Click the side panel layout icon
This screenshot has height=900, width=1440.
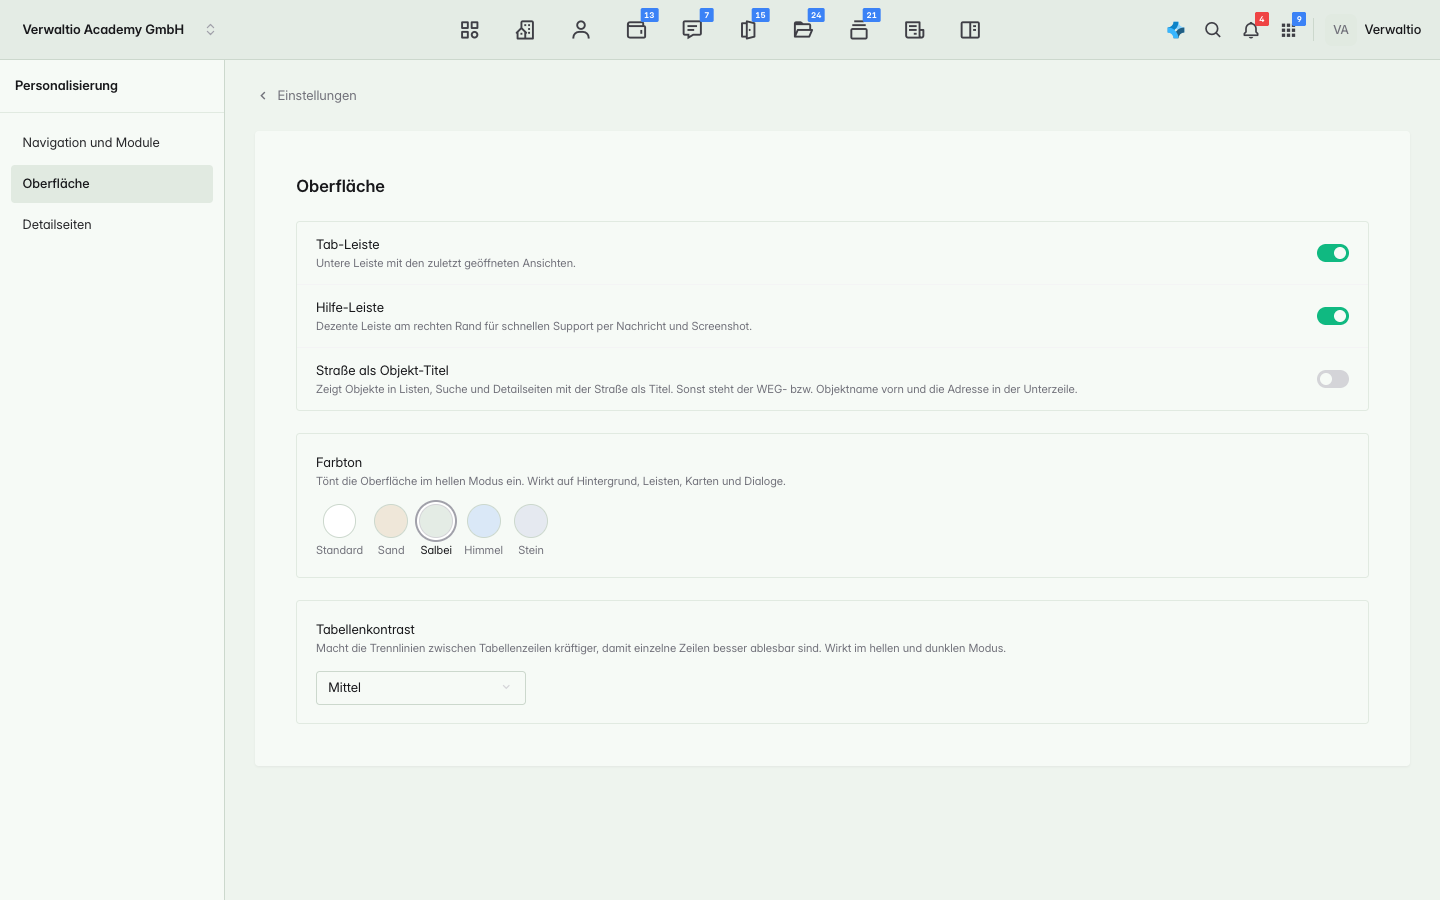(x=970, y=30)
